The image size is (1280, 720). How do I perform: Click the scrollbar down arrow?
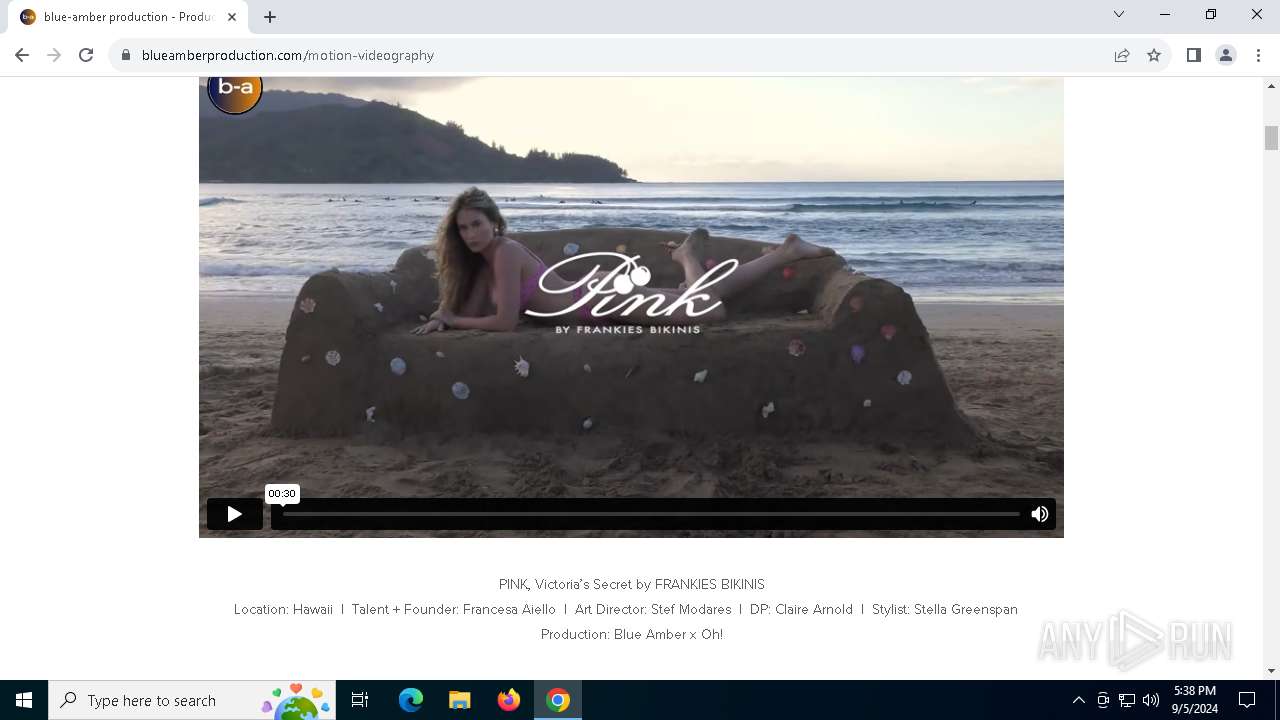(x=1271, y=671)
